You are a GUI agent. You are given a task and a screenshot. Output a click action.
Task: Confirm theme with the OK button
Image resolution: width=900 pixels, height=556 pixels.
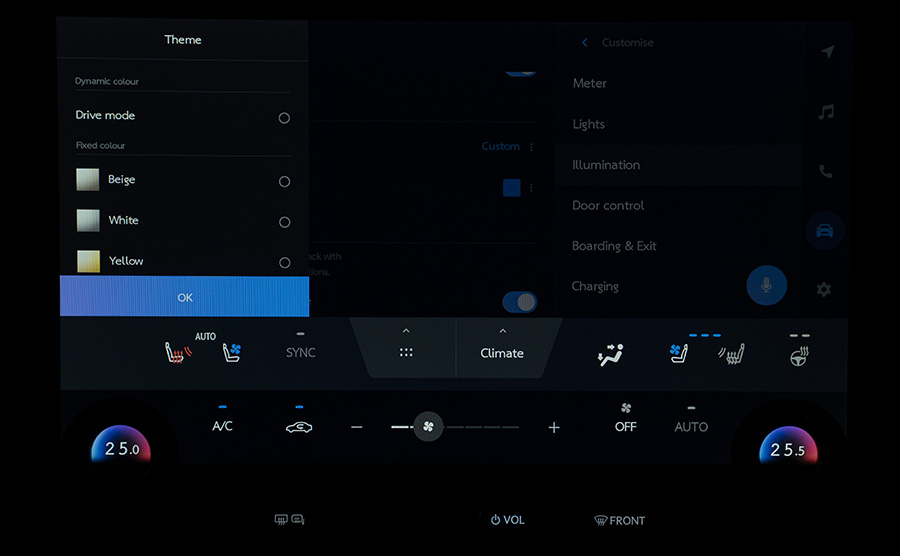tap(184, 297)
